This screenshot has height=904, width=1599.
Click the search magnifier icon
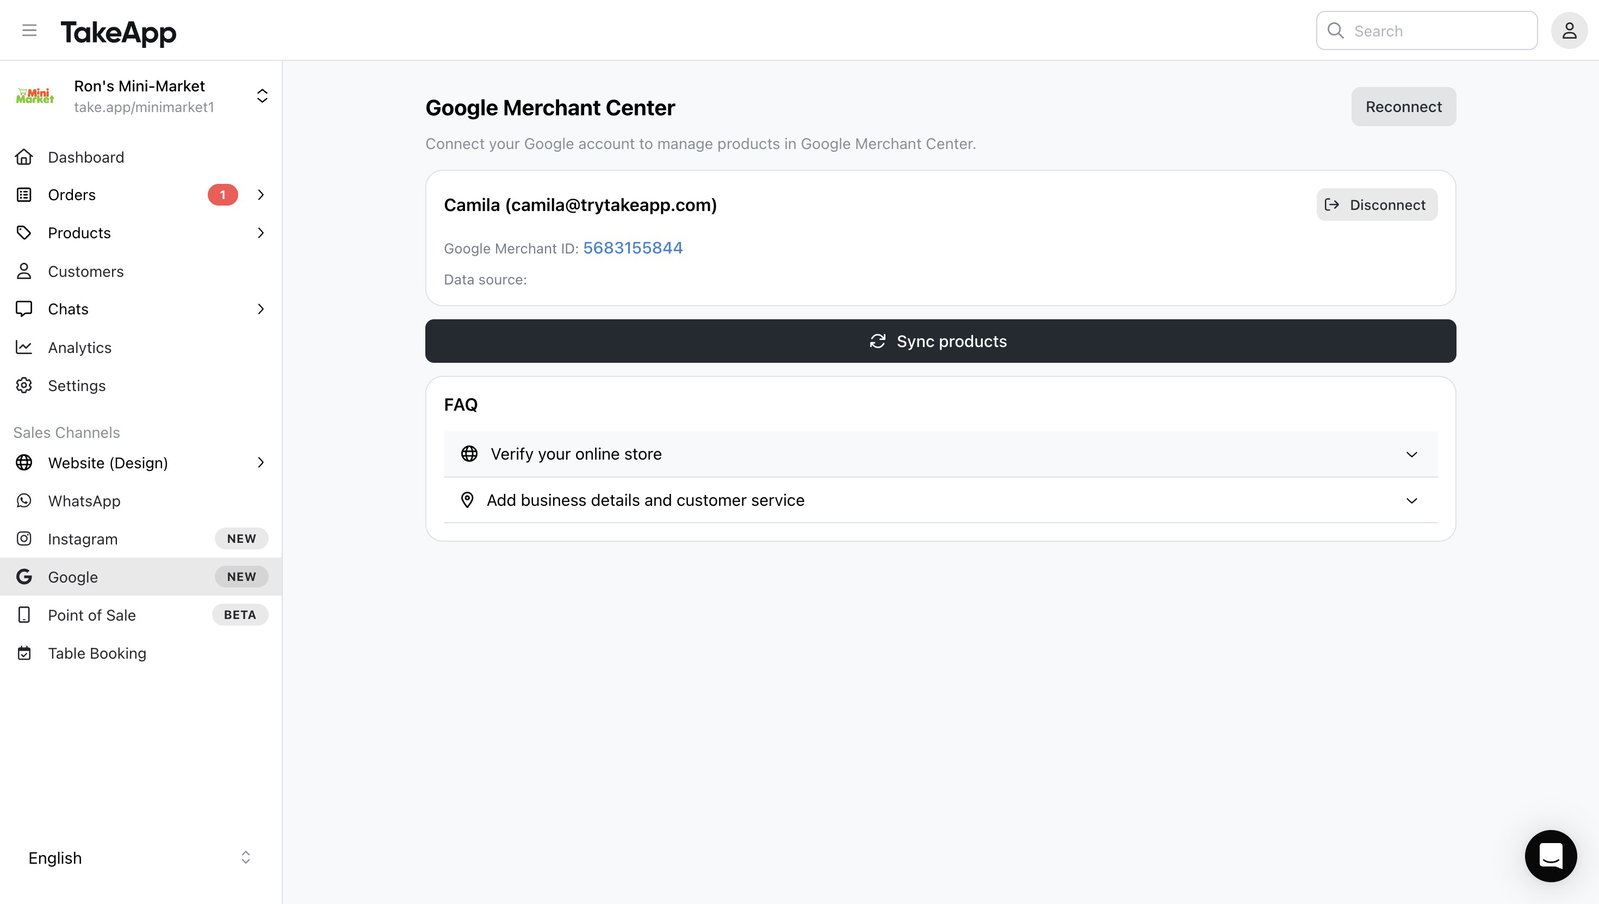click(x=1335, y=31)
